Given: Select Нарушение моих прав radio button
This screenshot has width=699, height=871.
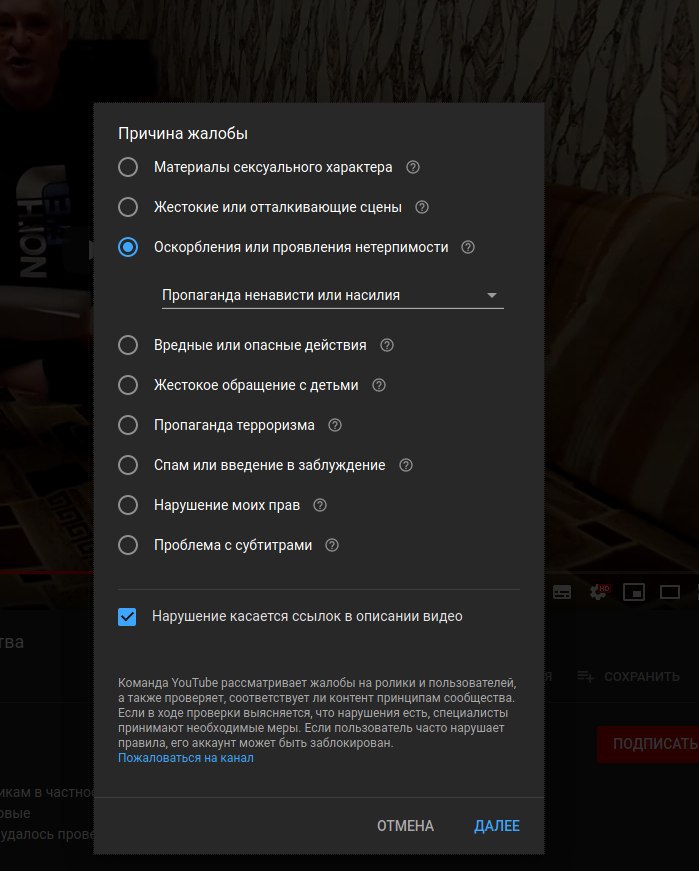Looking at the screenshot, I should [x=128, y=505].
